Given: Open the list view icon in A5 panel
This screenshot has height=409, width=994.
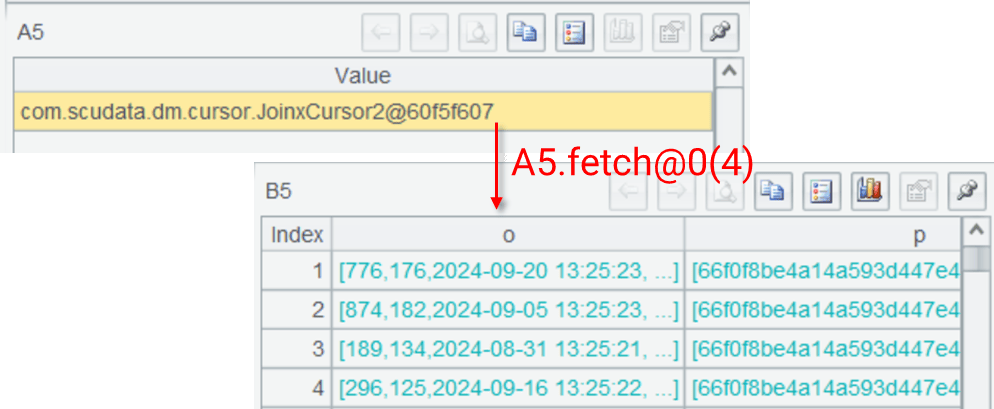Looking at the screenshot, I should tap(574, 33).
